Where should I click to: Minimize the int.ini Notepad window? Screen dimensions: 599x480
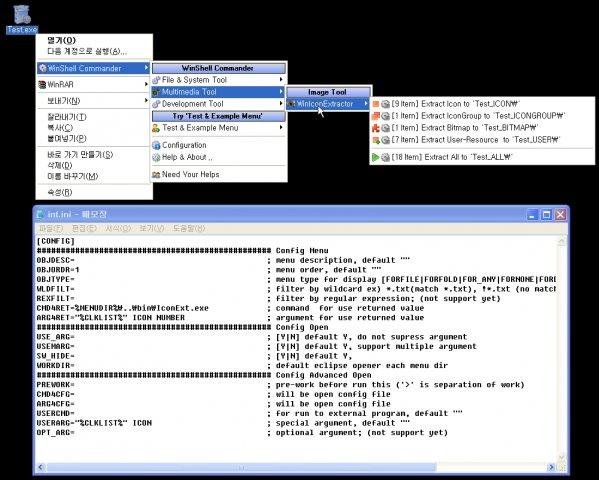[x=533, y=215]
